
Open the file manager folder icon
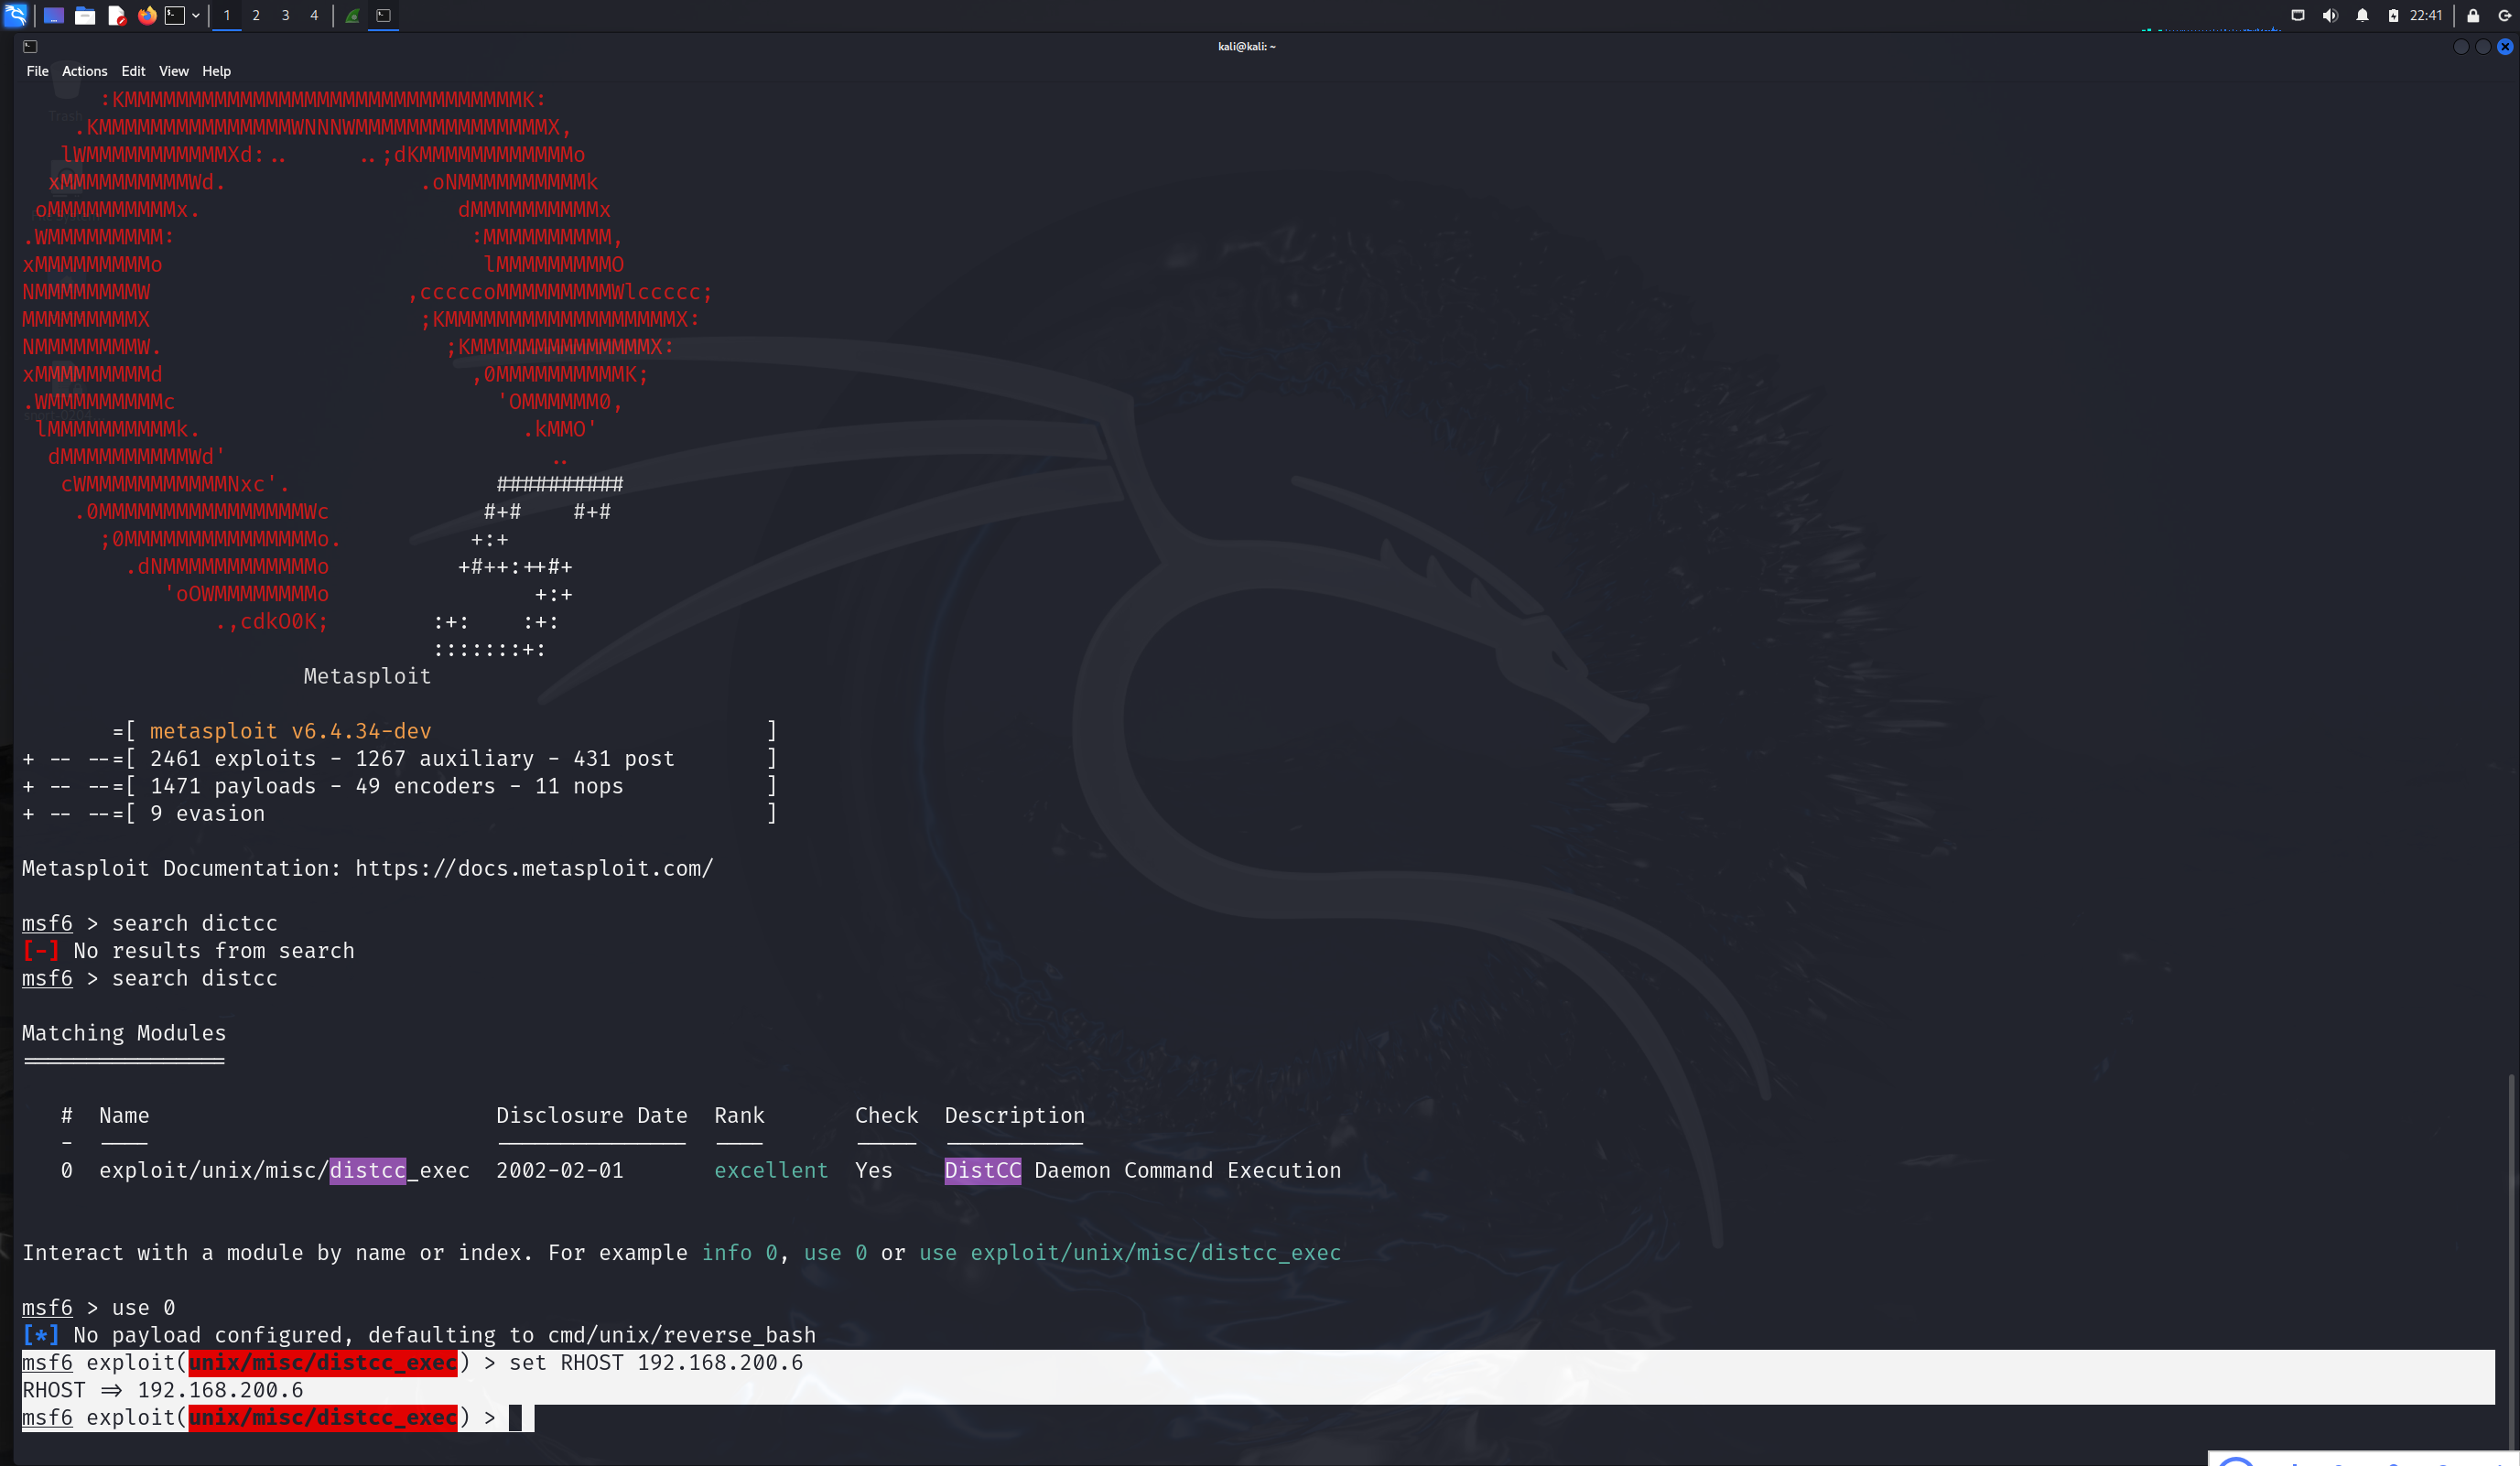click(85, 15)
